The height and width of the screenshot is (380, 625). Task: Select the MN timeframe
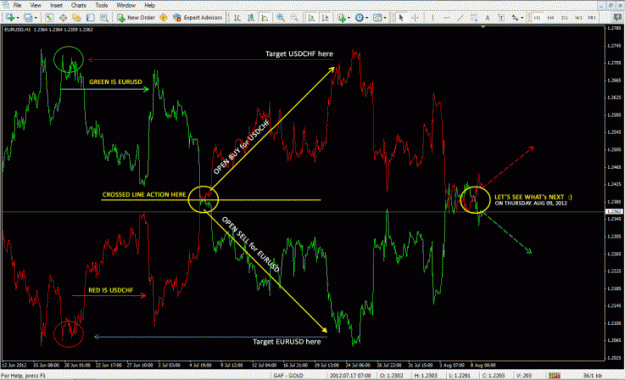pyautogui.click(x=592, y=18)
